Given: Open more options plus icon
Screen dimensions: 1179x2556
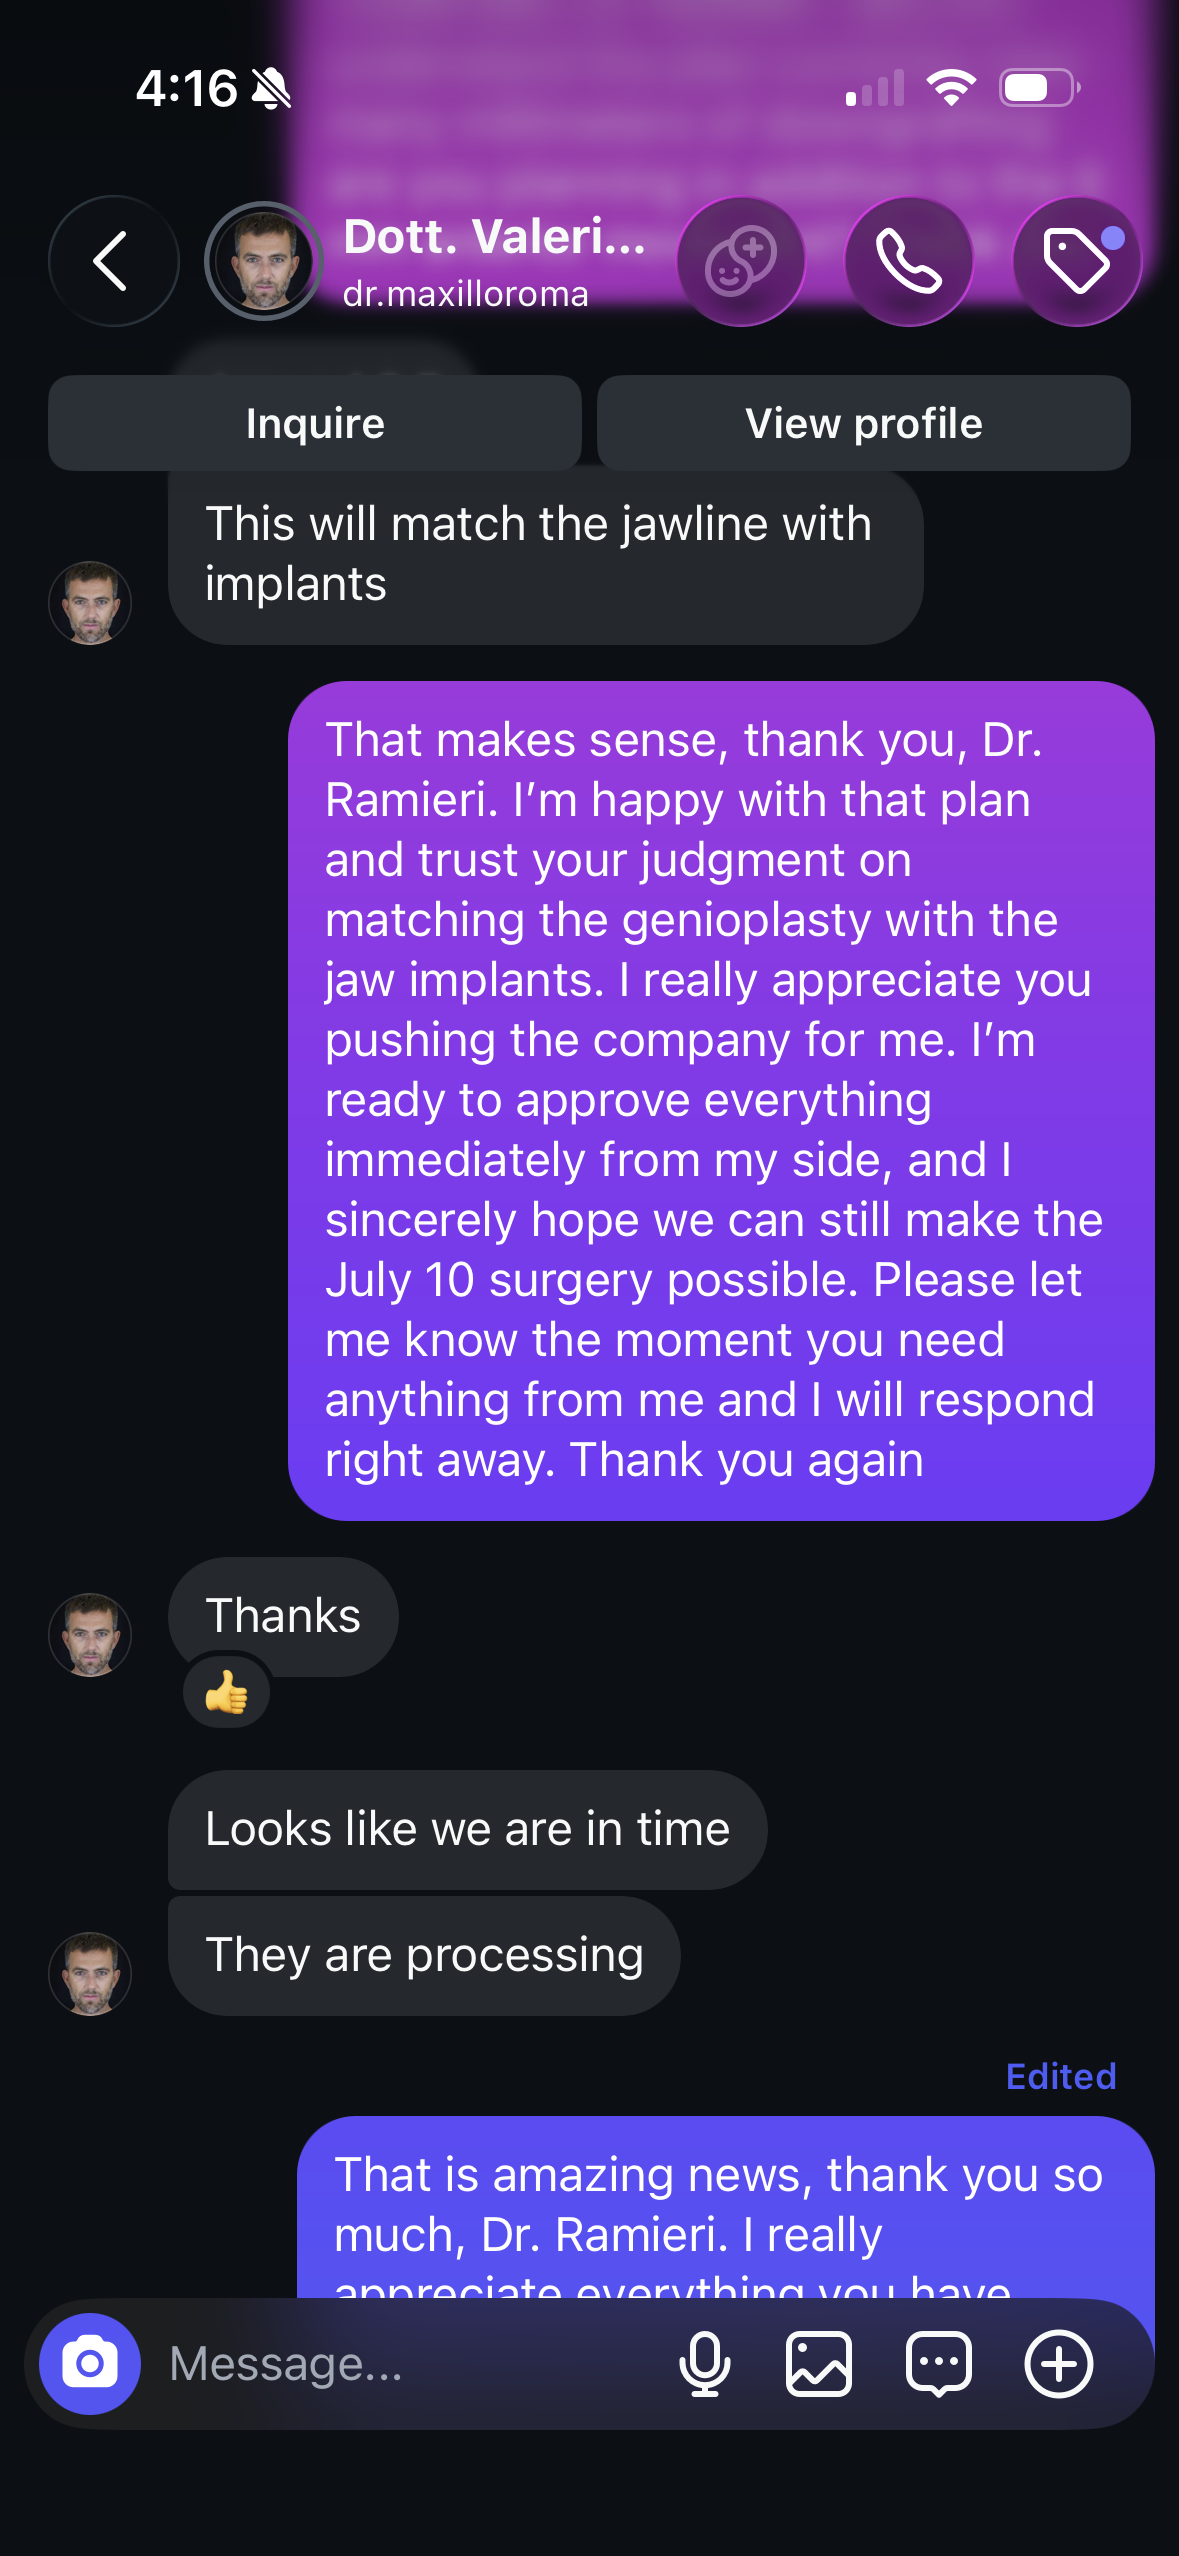Looking at the screenshot, I should 1058,2364.
